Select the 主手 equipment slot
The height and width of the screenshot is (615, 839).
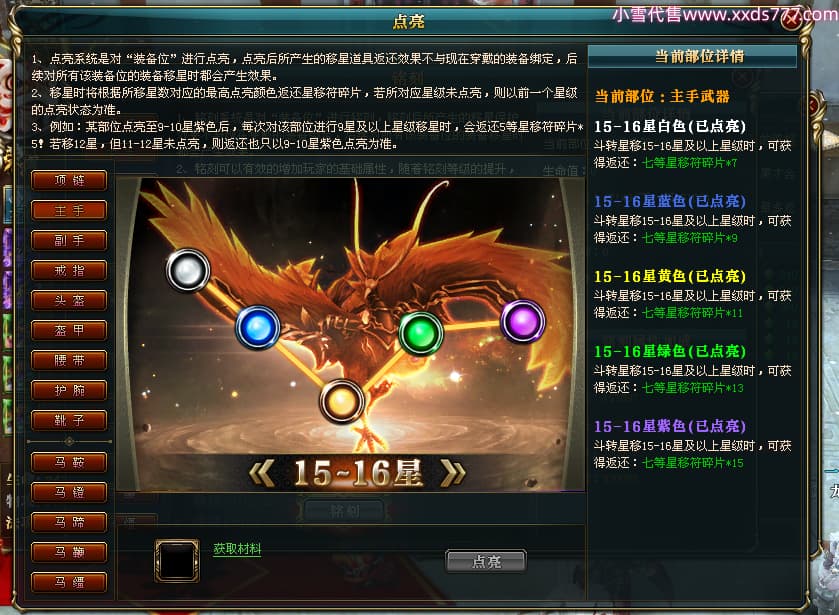(69, 210)
